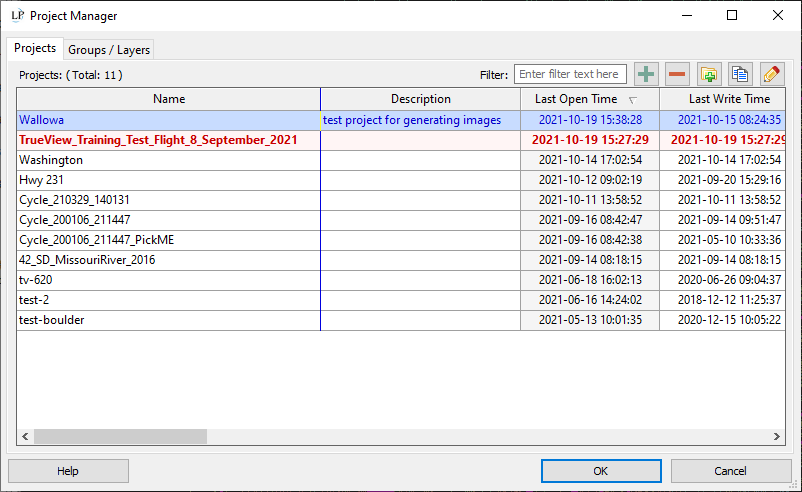Image resolution: width=802 pixels, height=492 pixels.
Task: Click write time 2020-06-26 09:04:37
Action: [x=729, y=280]
